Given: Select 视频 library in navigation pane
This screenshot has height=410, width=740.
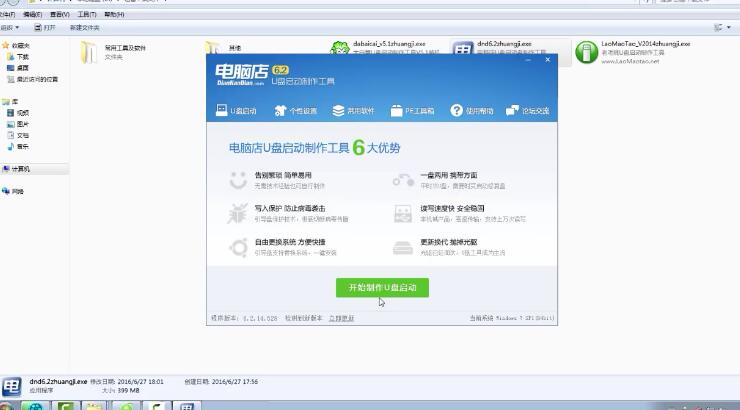Looking at the screenshot, I should [x=18, y=113].
